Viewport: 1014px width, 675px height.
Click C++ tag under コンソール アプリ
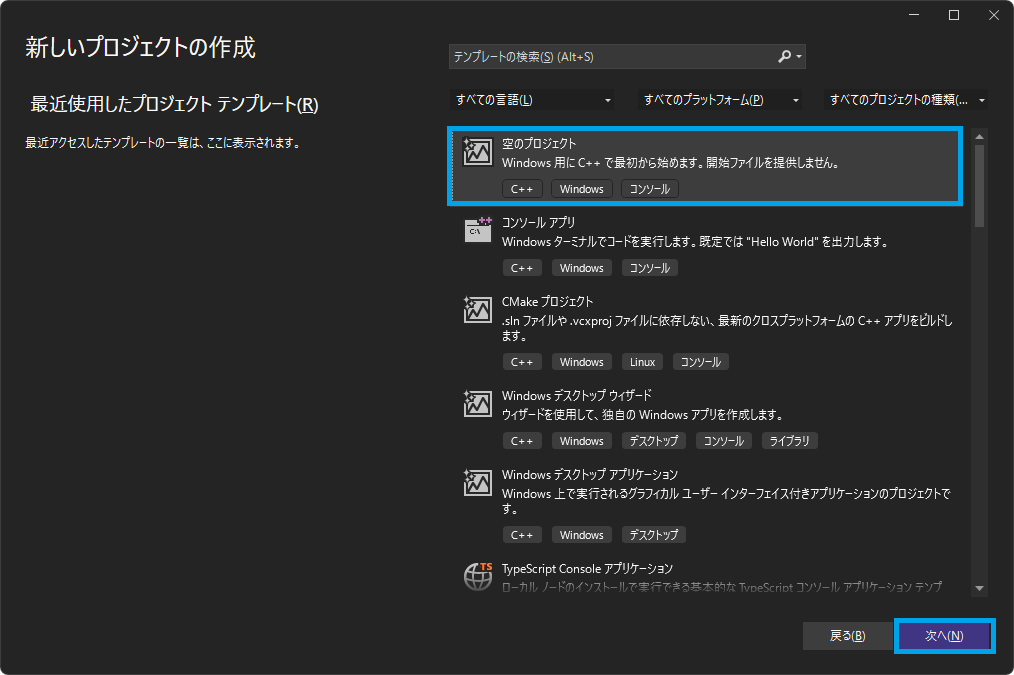pos(522,268)
